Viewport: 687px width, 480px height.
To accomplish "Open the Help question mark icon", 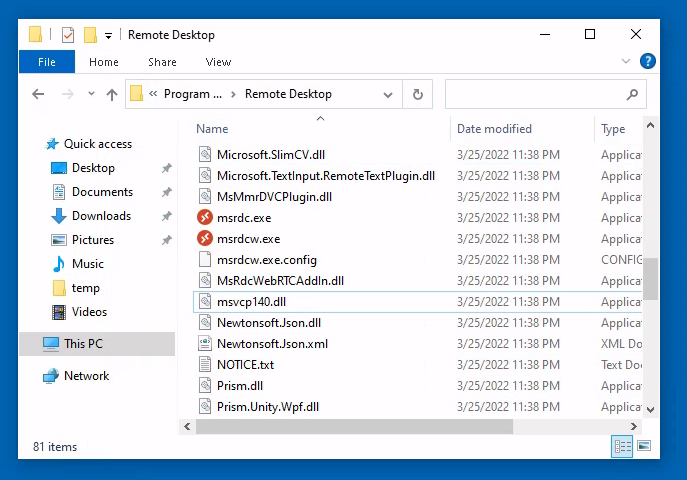I will point(648,61).
